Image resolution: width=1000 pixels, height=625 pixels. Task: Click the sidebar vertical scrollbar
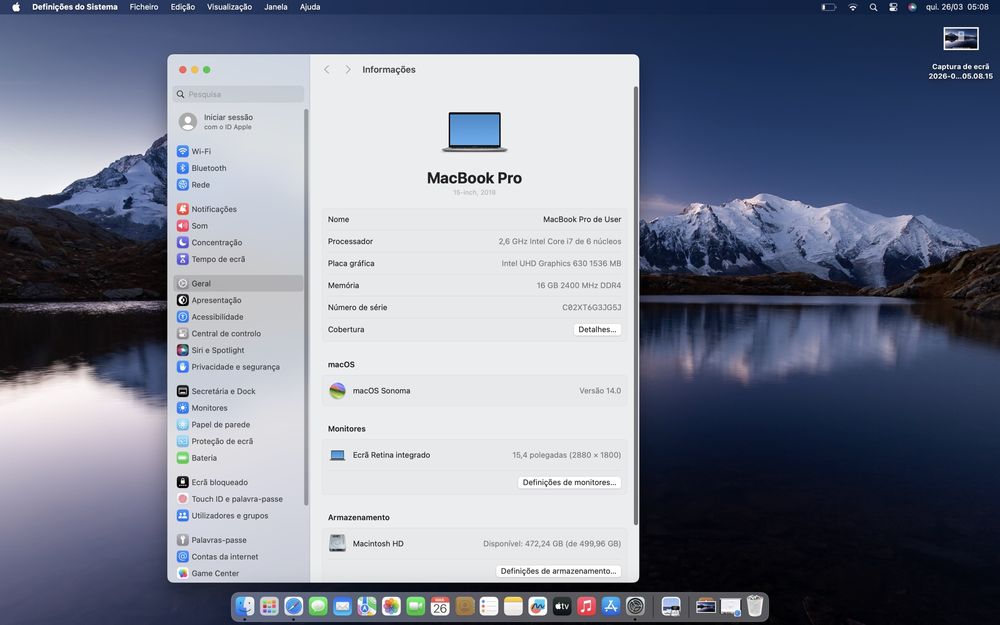306,306
